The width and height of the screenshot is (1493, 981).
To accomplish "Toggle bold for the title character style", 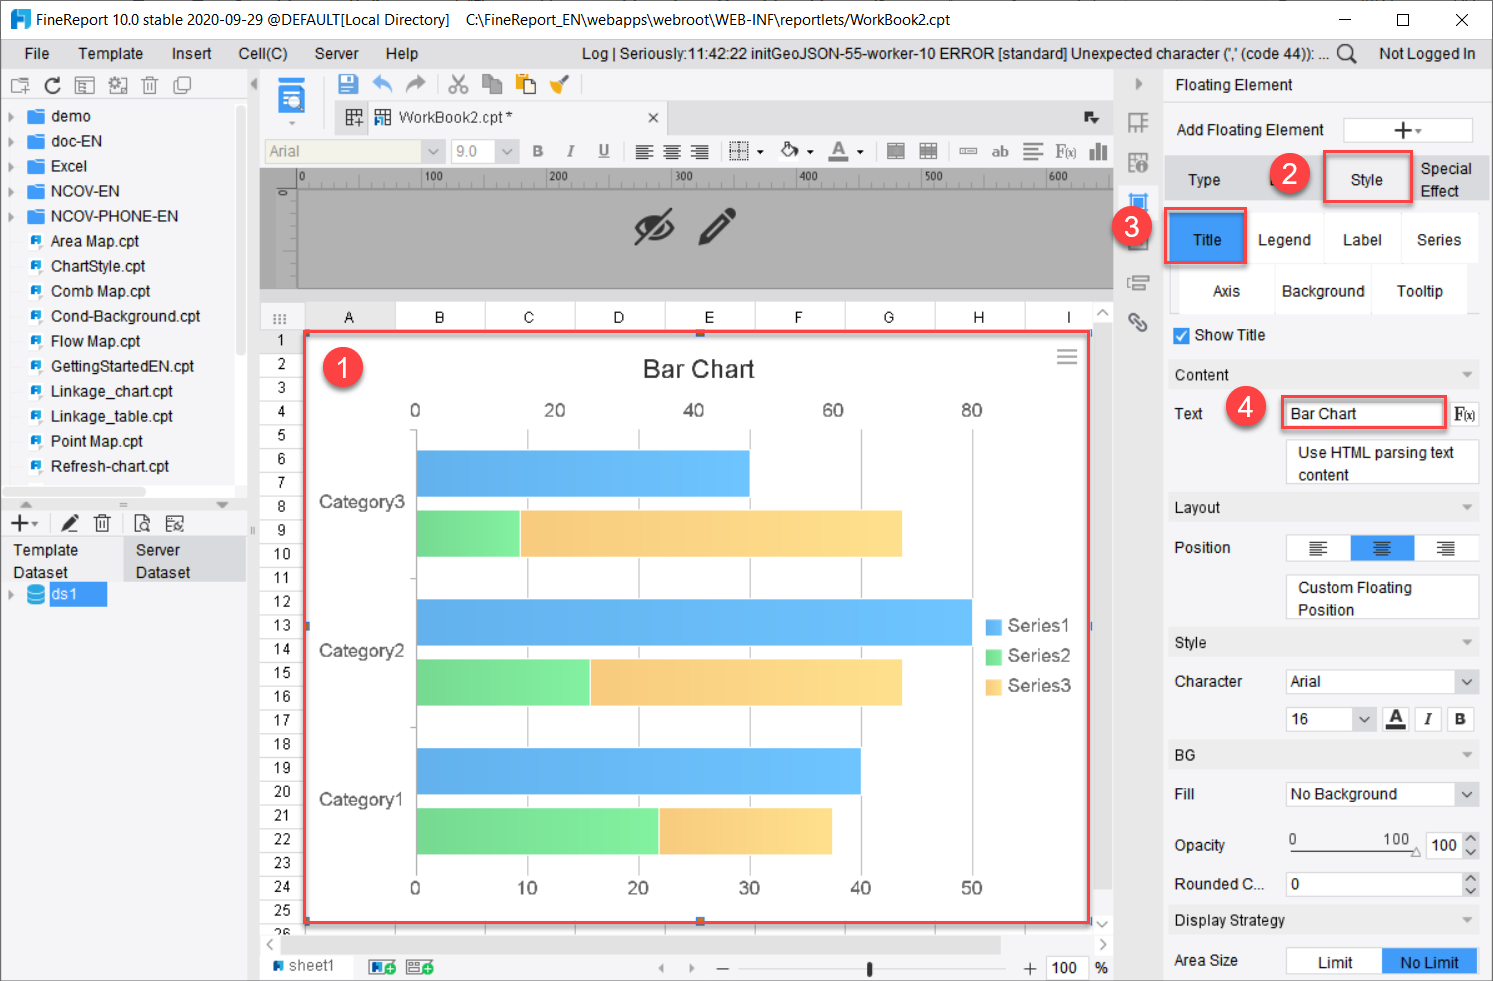I will pyautogui.click(x=1460, y=718).
